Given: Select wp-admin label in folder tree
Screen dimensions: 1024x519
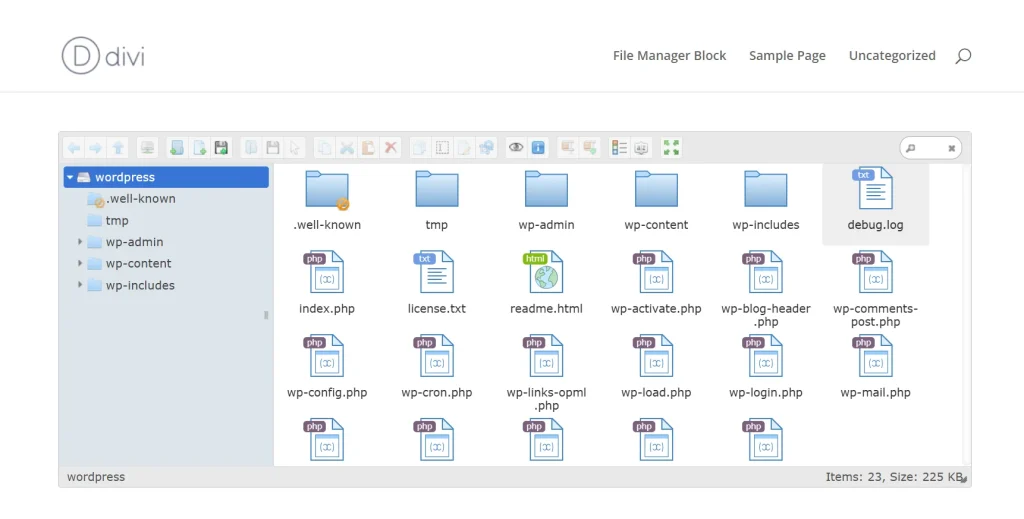Looking at the screenshot, I should (135, 242).
